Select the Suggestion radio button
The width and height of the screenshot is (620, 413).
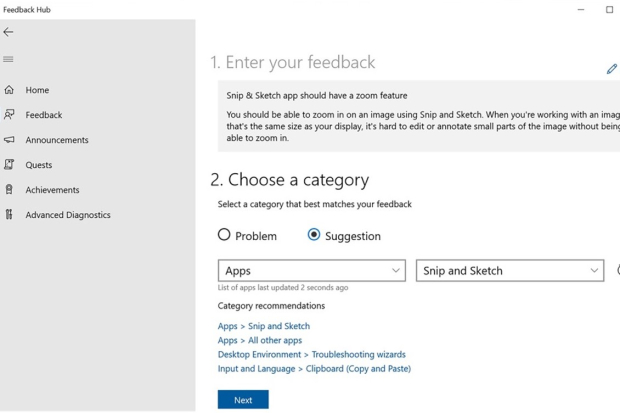[x=314, y=235]
